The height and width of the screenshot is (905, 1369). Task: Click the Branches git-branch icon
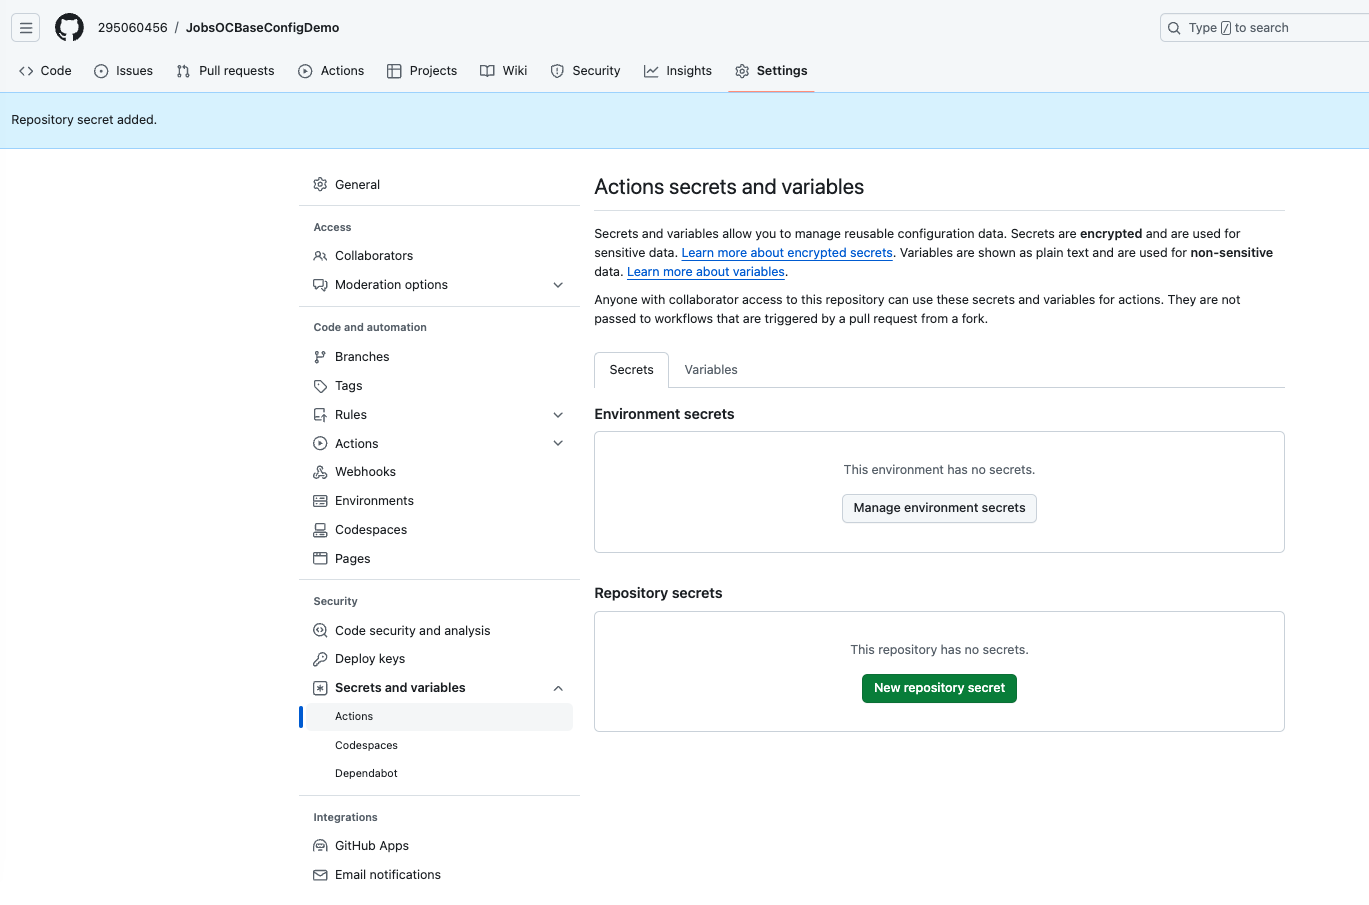320,357
